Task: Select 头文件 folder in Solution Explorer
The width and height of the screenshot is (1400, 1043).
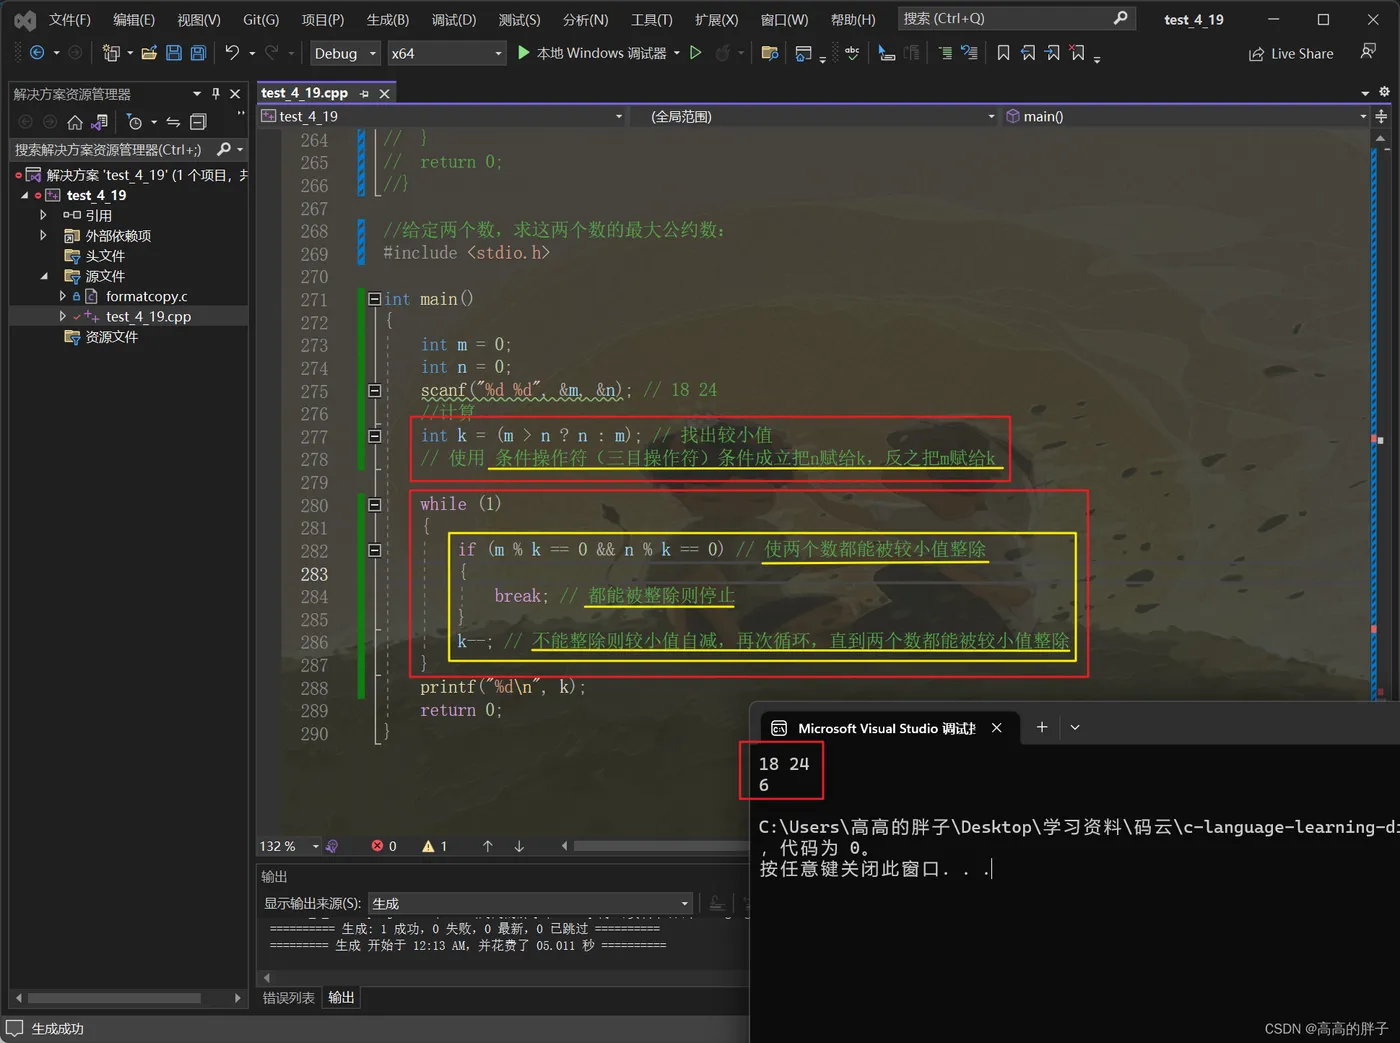Action: pos(105,256)
